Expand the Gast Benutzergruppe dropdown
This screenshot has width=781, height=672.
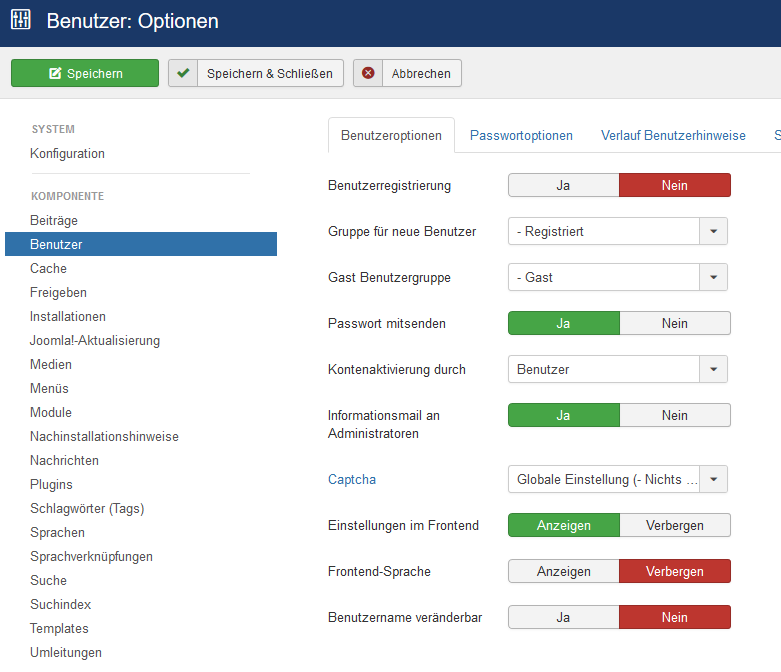tap(713, 277)
